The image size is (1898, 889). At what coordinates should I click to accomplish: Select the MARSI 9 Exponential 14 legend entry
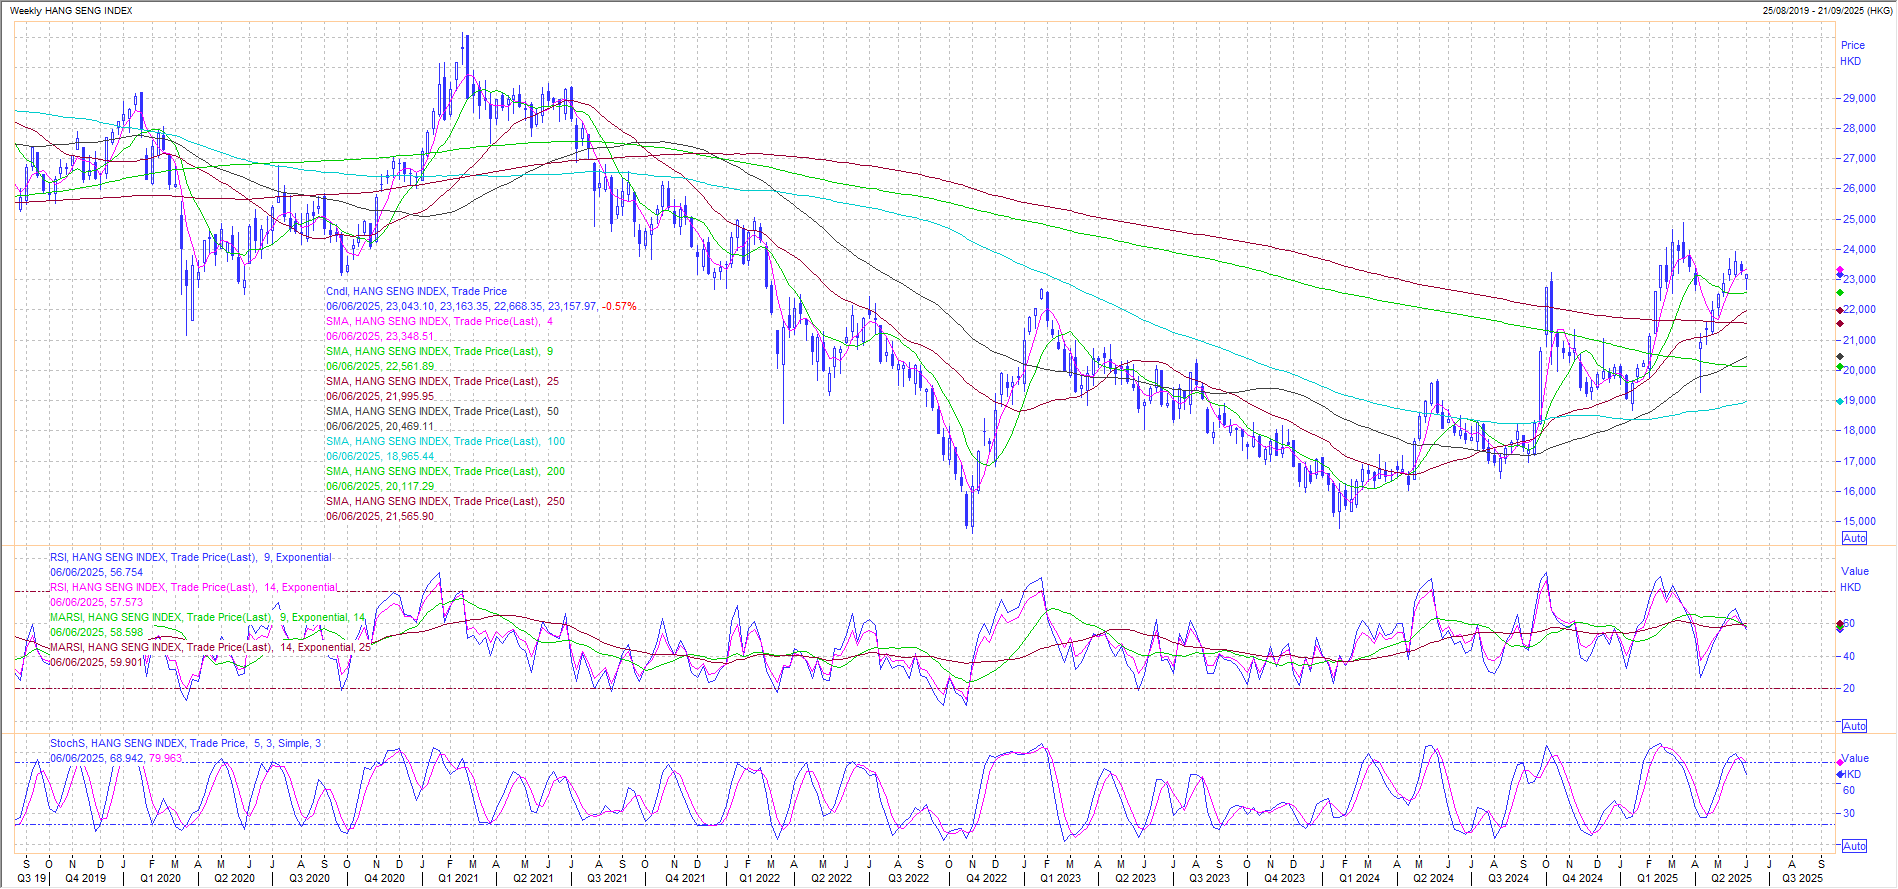tap(208, 617)
